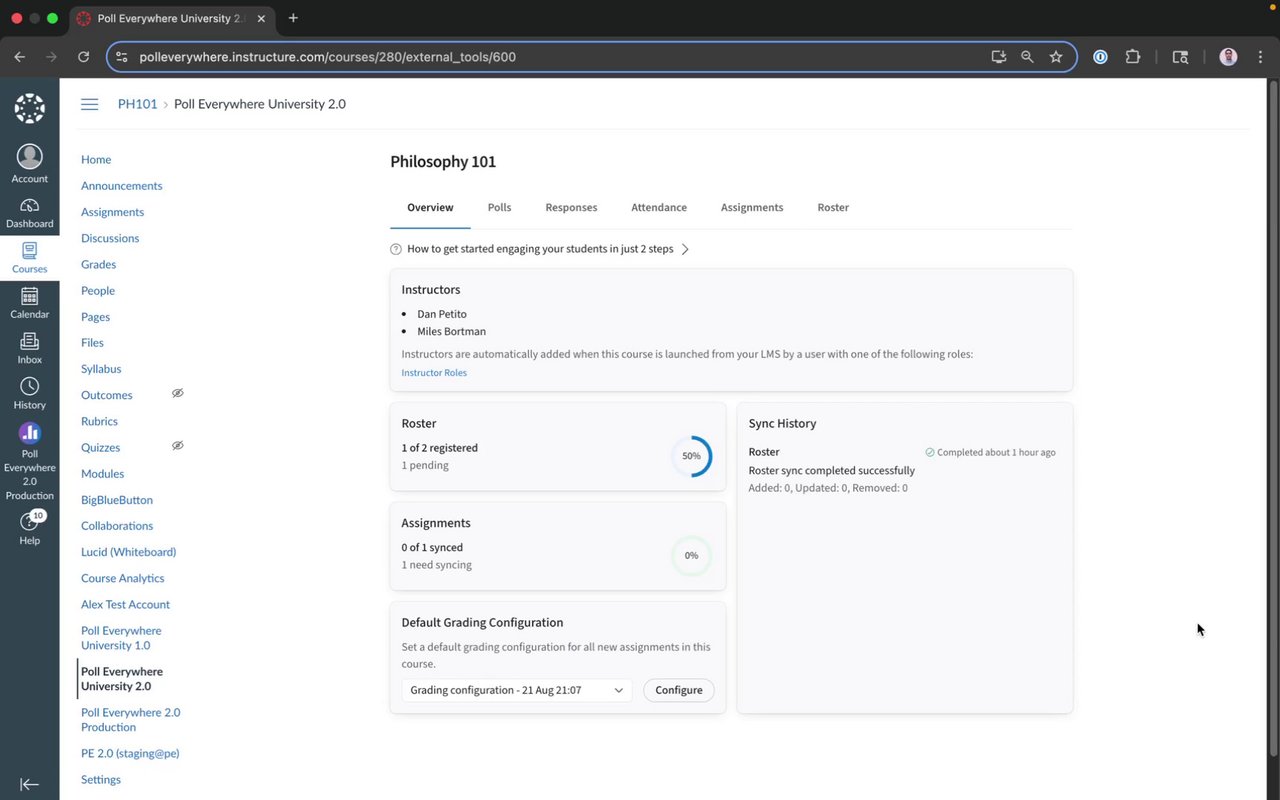This screenshot has height=800, width=1280.
Task: Click the Configure button
Action: 679,690
